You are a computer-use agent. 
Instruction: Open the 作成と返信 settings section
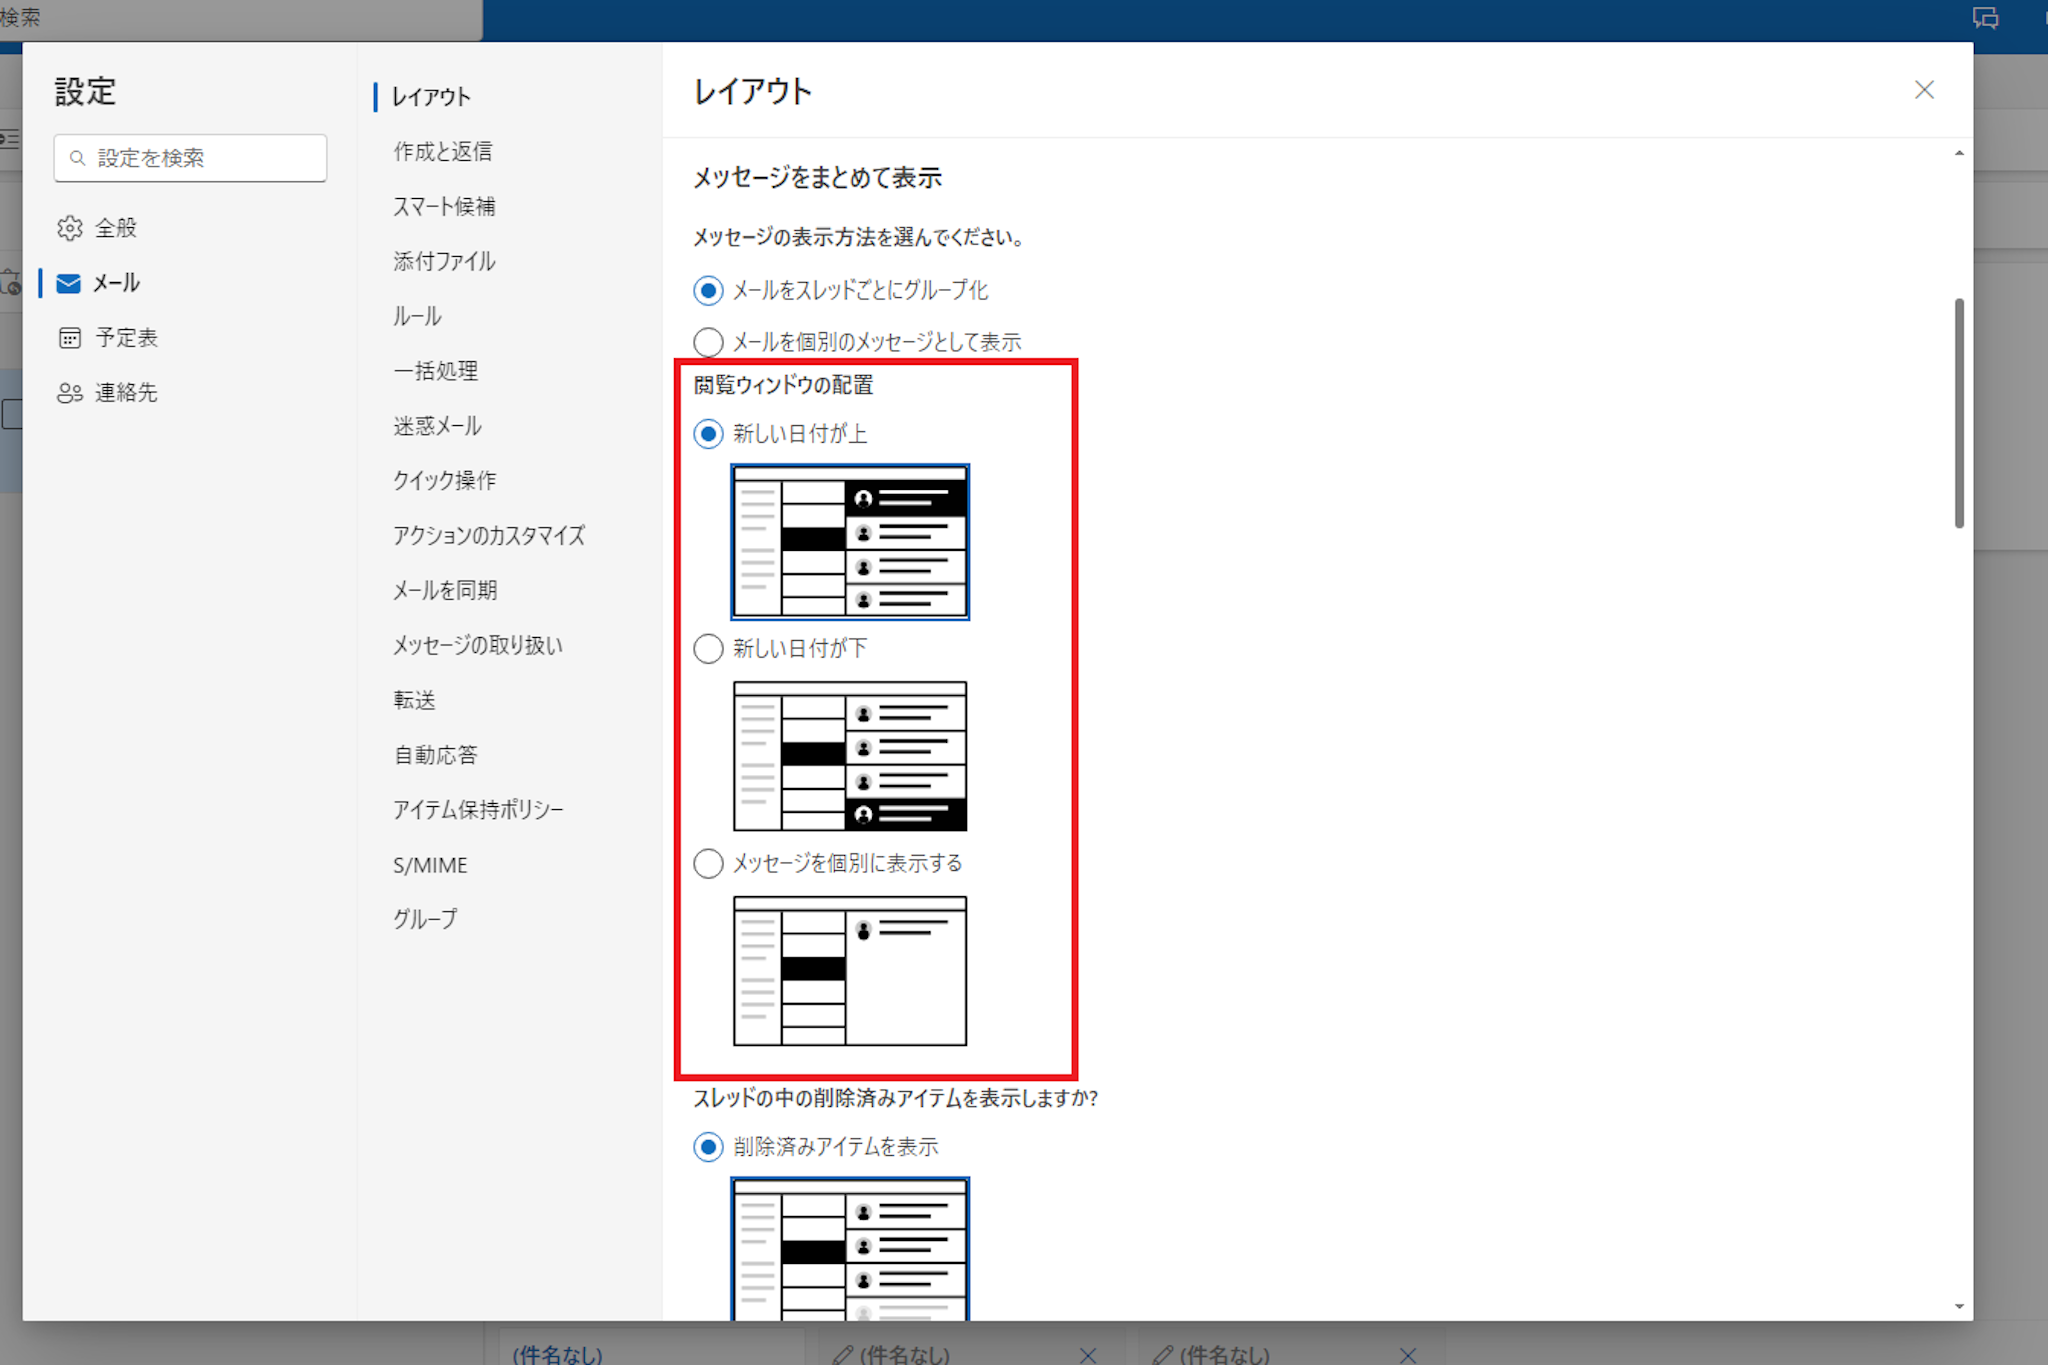click(x=442, y=151)
